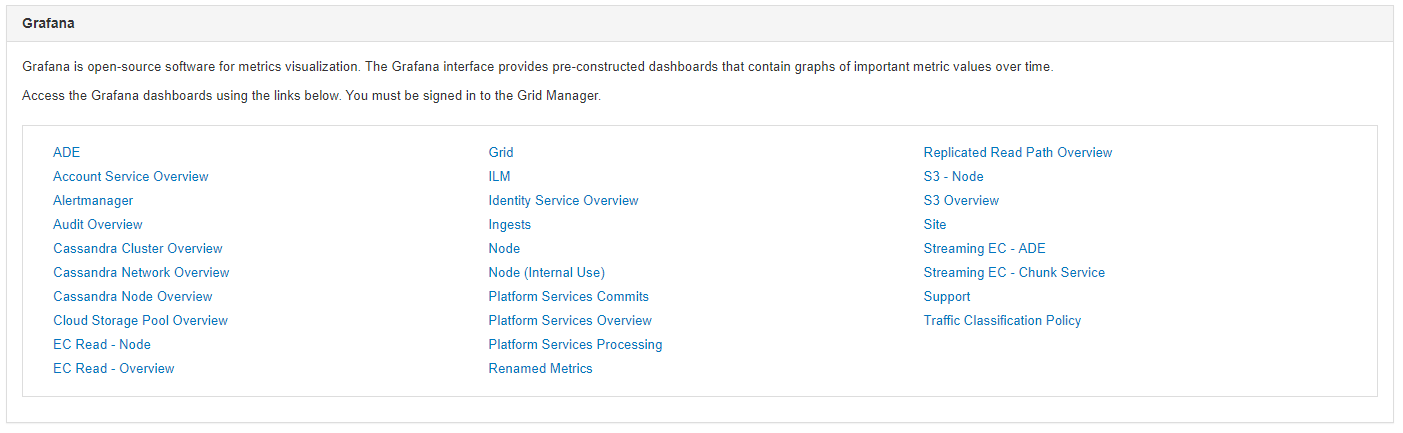This screenshot has height=433, width=1403.
Task: Open the Alertmanager dashboard
Action: pos(93,201)
